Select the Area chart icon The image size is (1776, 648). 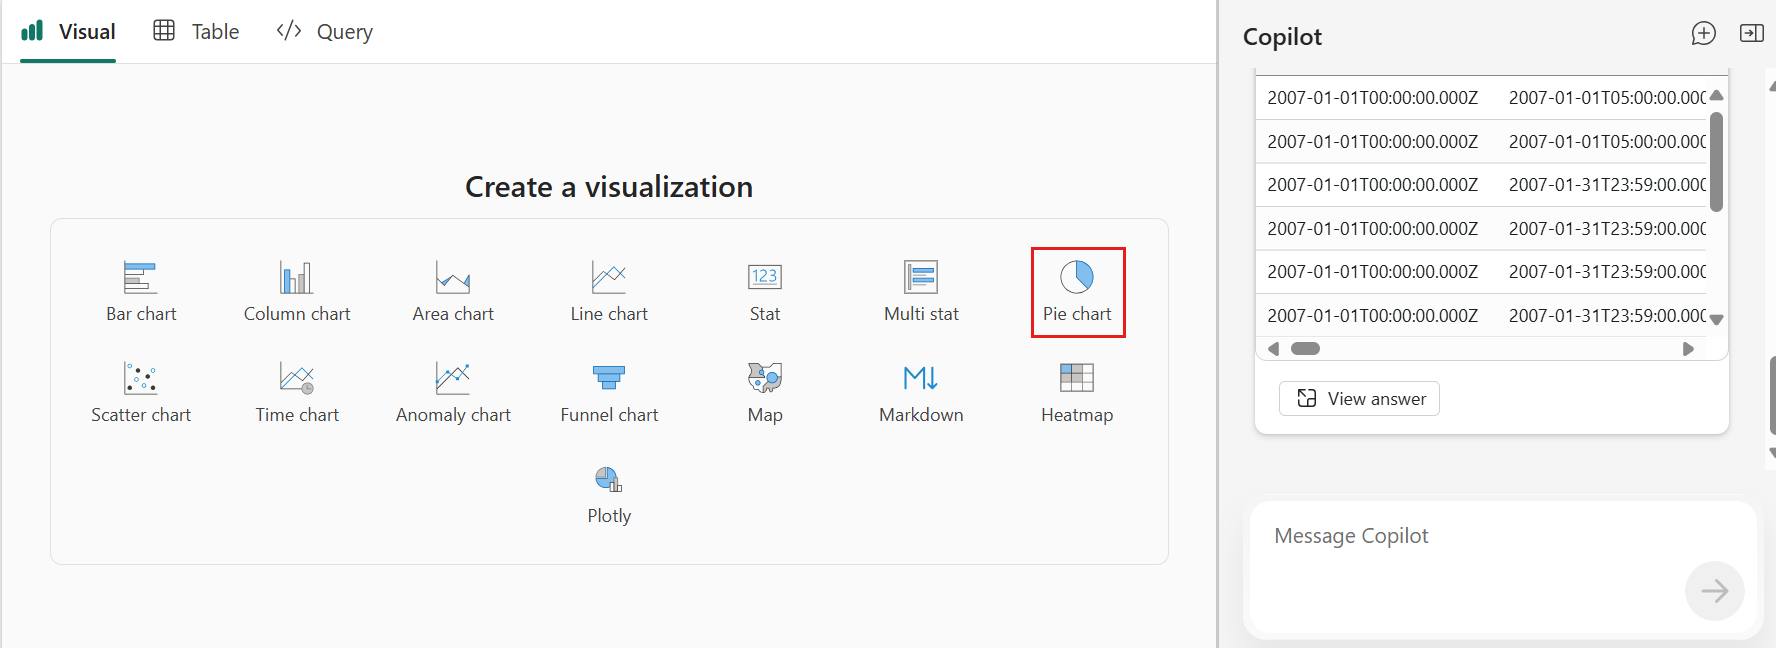[x=453, y=277]
